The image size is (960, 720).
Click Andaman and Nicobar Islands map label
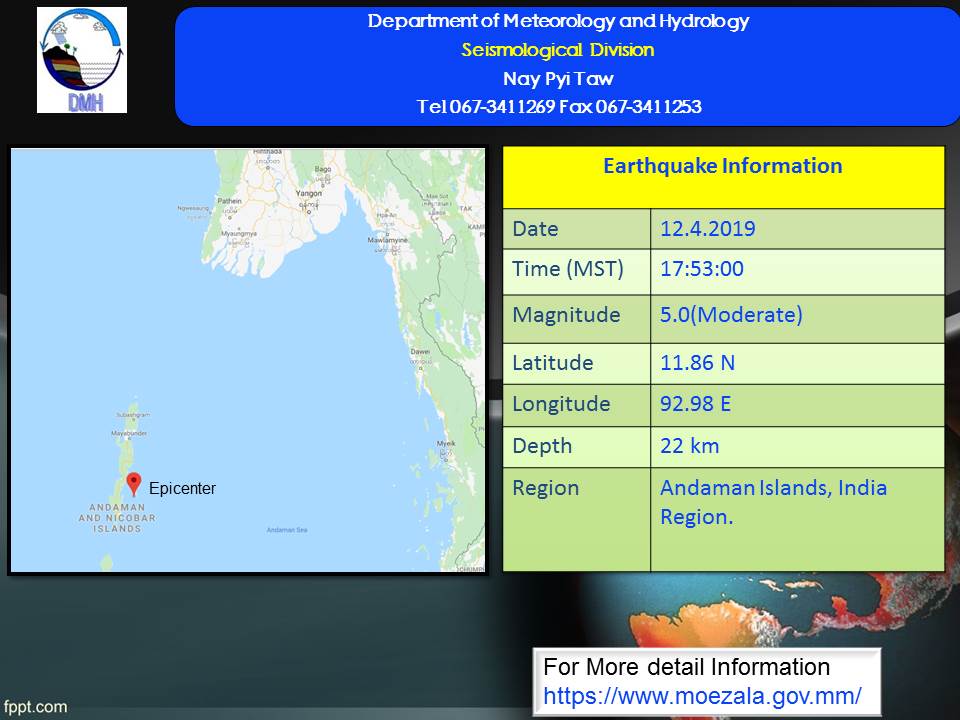(117, 518)
